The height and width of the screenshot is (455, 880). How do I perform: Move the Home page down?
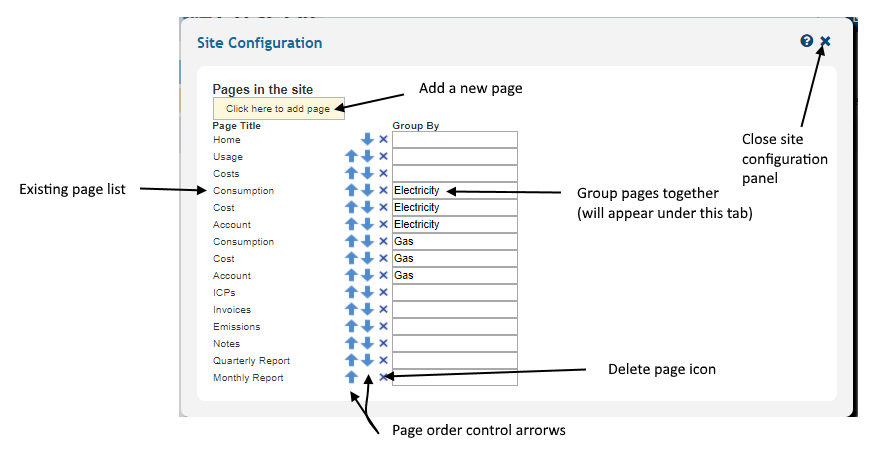point(367,140)
